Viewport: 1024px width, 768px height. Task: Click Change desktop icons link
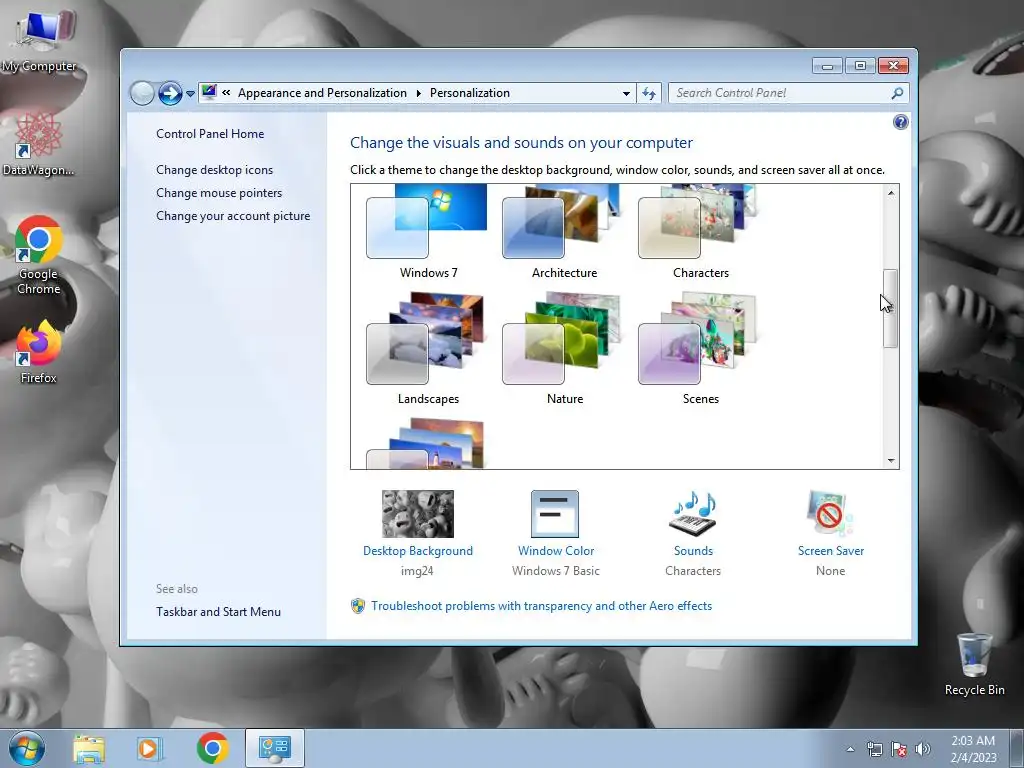[214, 170]
